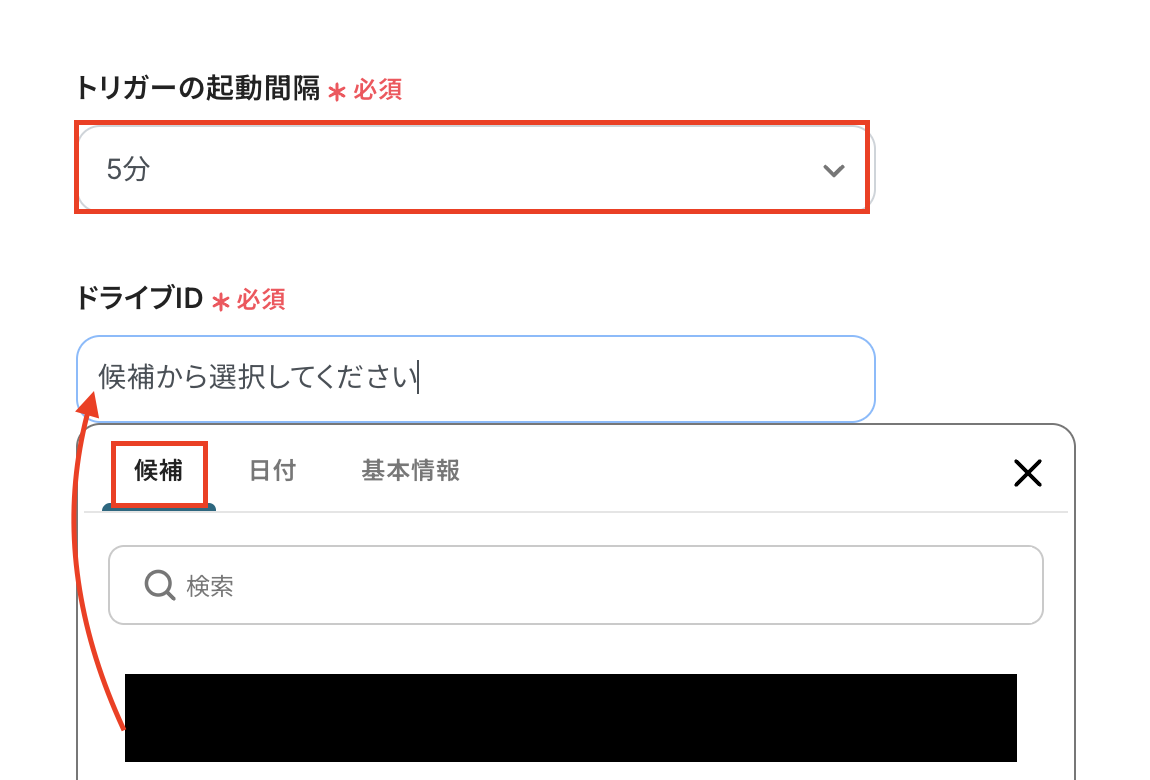Open the トリガーの起動間隔 dropdown
This screenshot has height=780, width=1150.
(x=475, y=169)
